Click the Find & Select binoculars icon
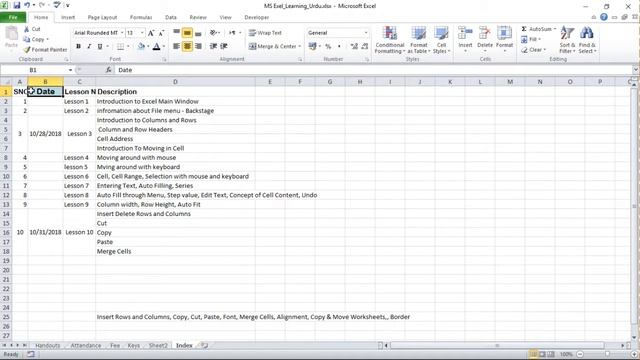 tap(587, 33)
